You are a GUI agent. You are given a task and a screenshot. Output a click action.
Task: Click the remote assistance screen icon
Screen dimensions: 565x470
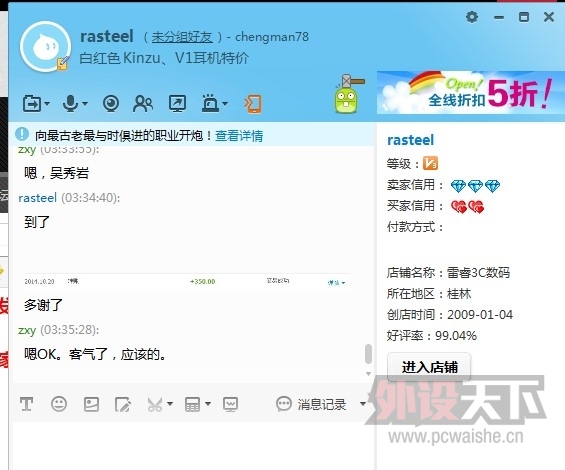pos(178,104)
